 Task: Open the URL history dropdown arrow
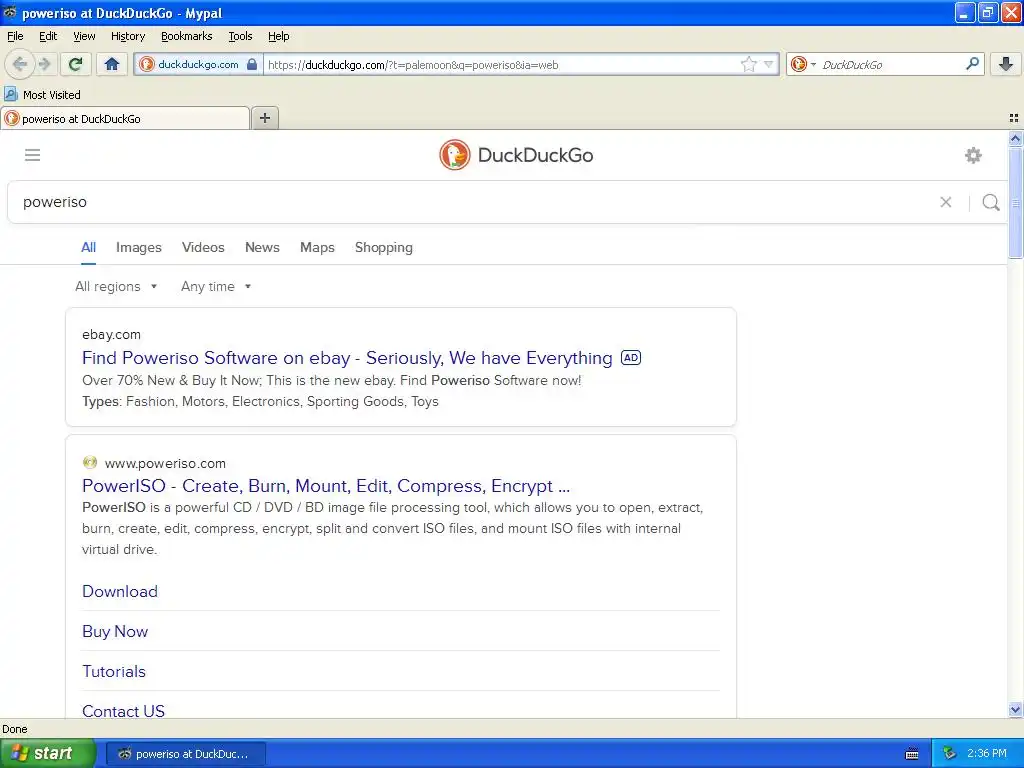(x=769, y=64)
